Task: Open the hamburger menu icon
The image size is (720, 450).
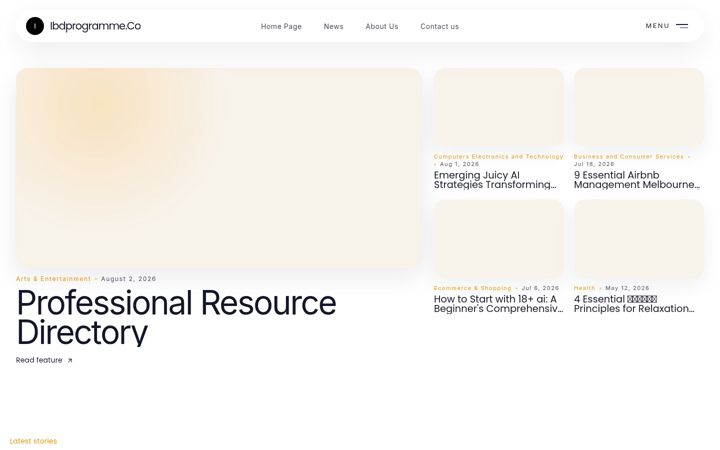Action: click(682, 26)
